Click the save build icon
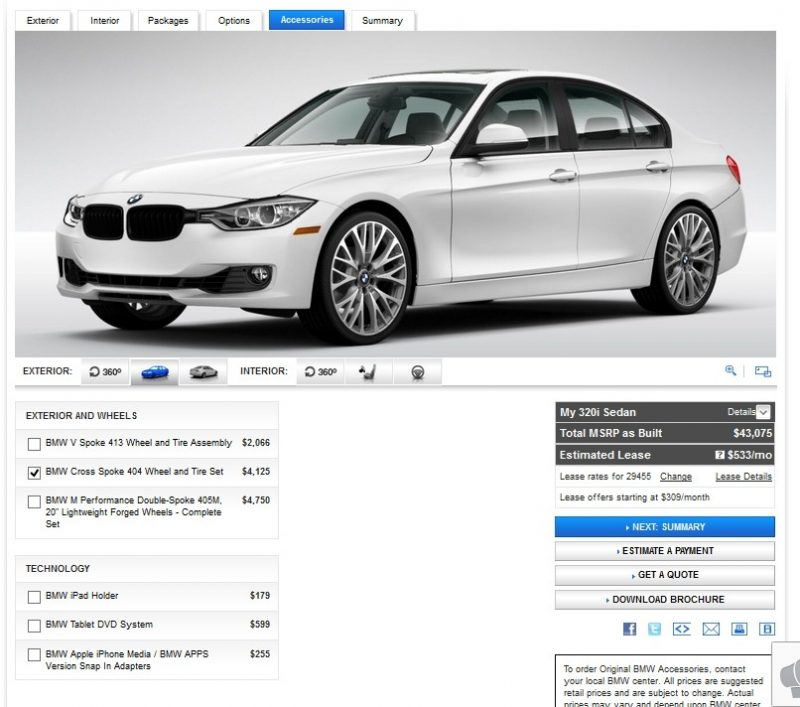Screen dimensions: 800x707 pos(767,629)
